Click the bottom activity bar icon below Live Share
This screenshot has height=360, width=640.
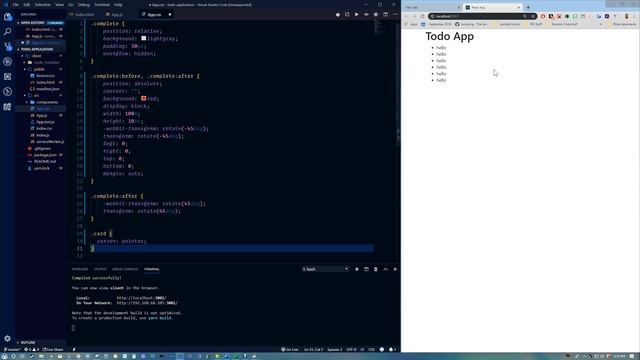(x=7, y=107)
